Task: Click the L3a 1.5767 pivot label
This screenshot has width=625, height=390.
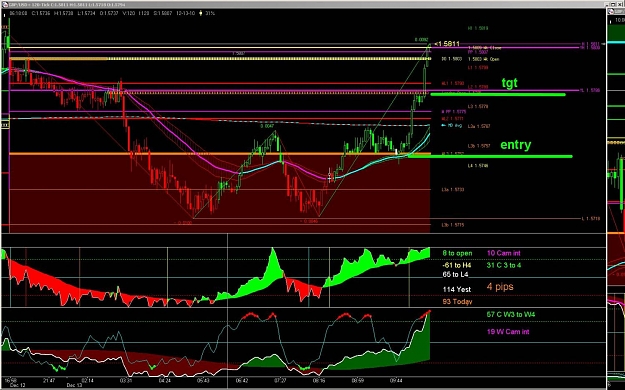Action: [x=479, y=126]
